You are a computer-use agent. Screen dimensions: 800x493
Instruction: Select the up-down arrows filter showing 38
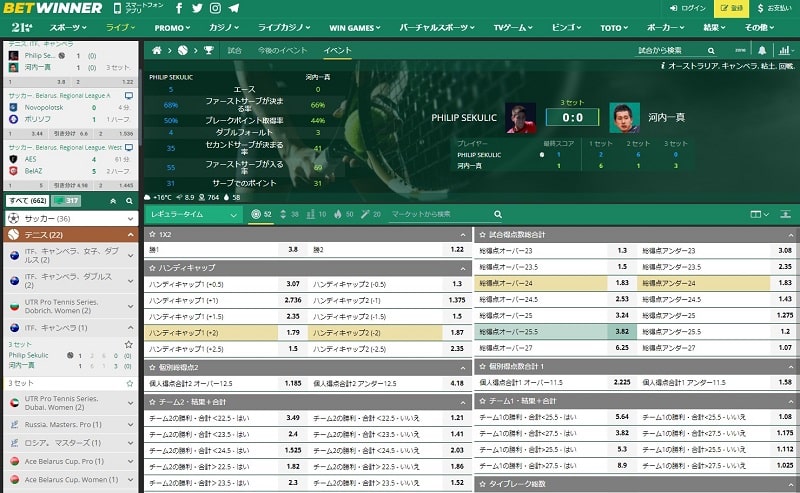point(289,214)
